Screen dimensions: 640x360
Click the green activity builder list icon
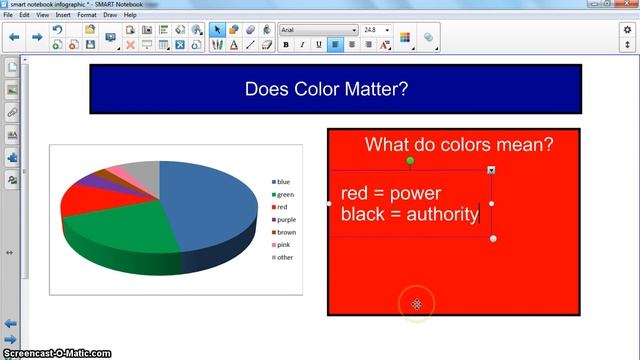point(164,29)
